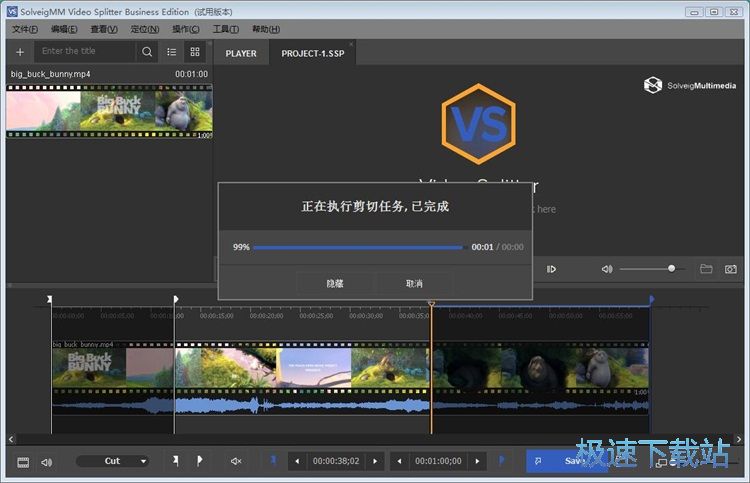This screenshot has width=750, height=483.
Task: Click the second white marker on timeline ruler
Action: coord(176,299)
